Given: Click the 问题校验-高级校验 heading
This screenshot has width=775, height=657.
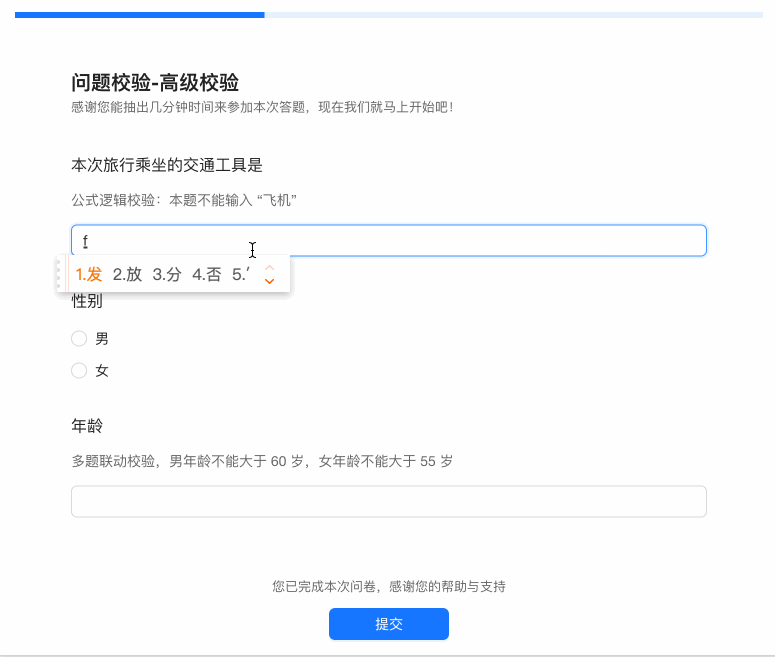Looking at the screenshot, I should [155, 83].
